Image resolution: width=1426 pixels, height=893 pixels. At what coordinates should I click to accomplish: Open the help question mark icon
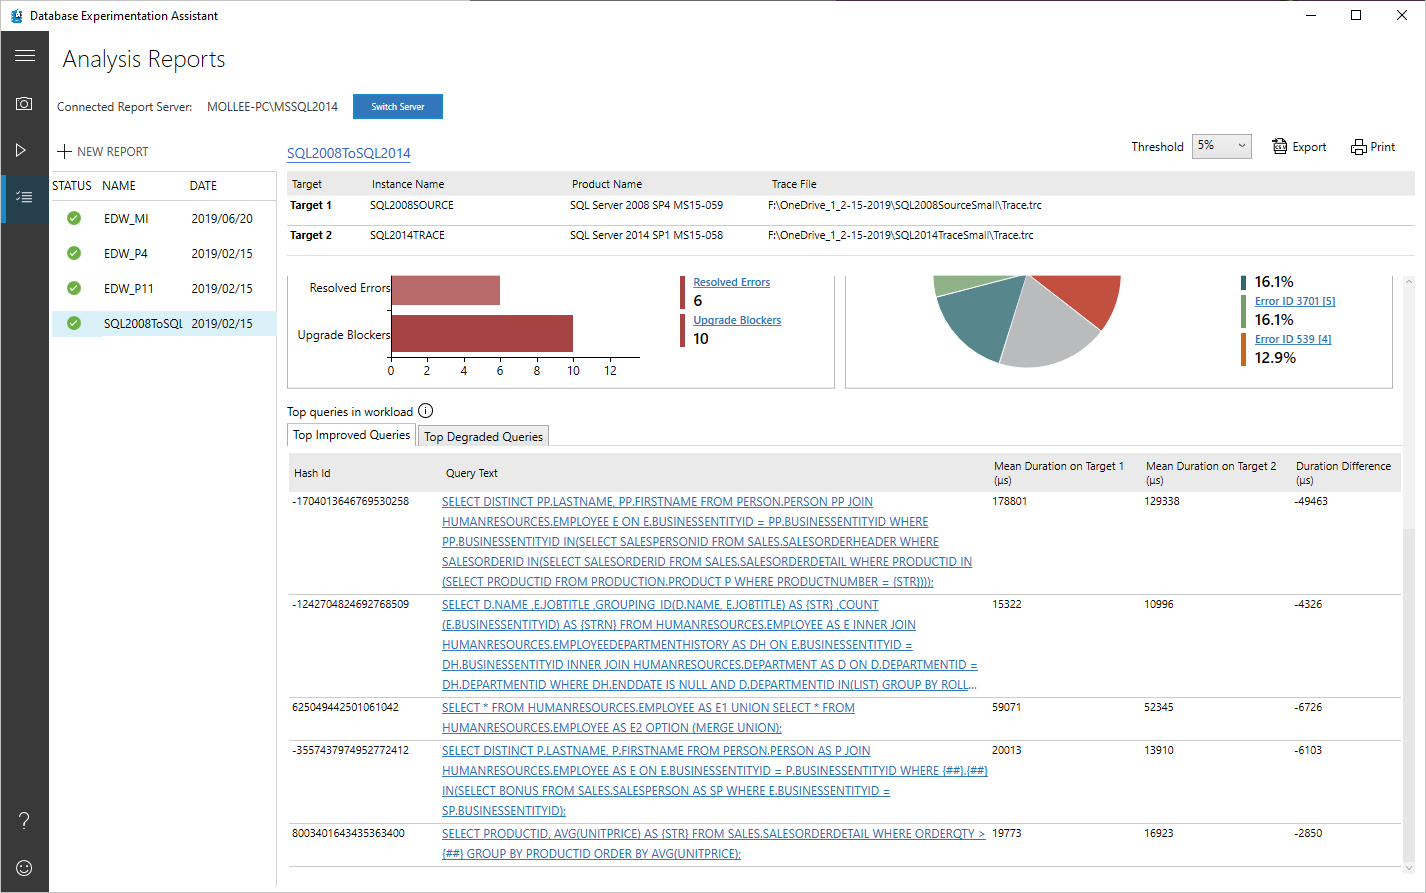click(24, 821)
